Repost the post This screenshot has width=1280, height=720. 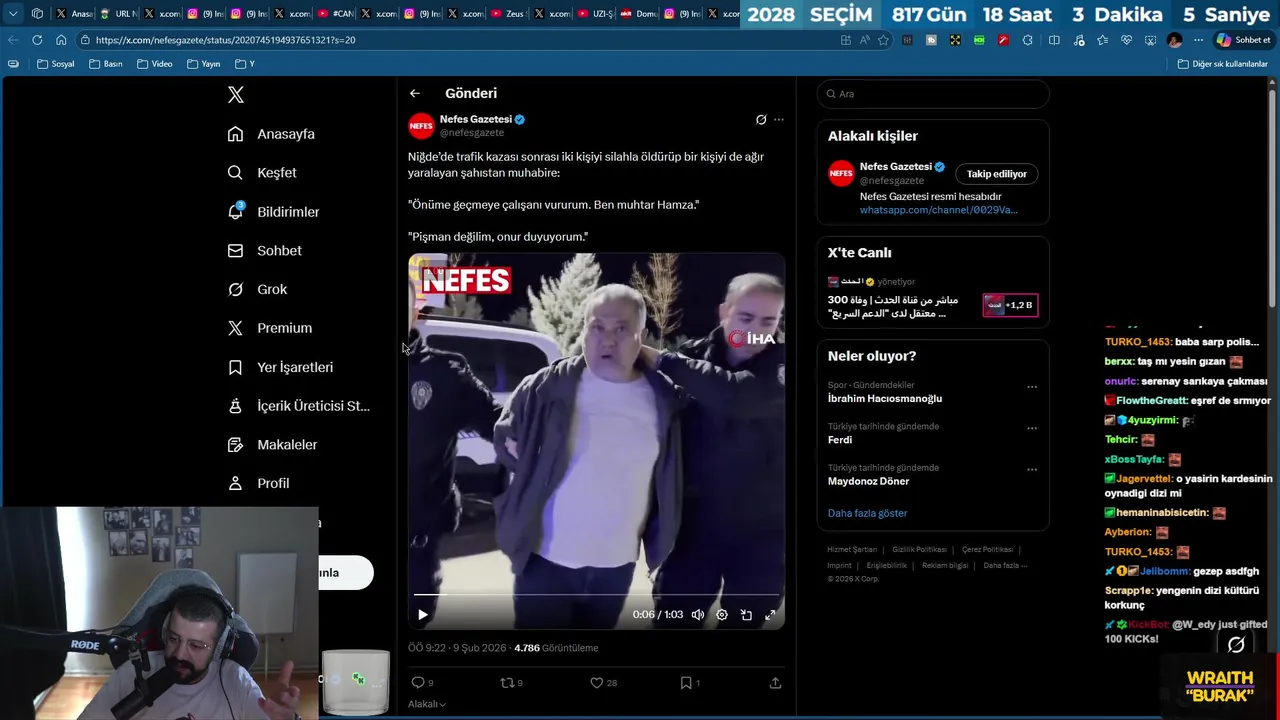511,683
